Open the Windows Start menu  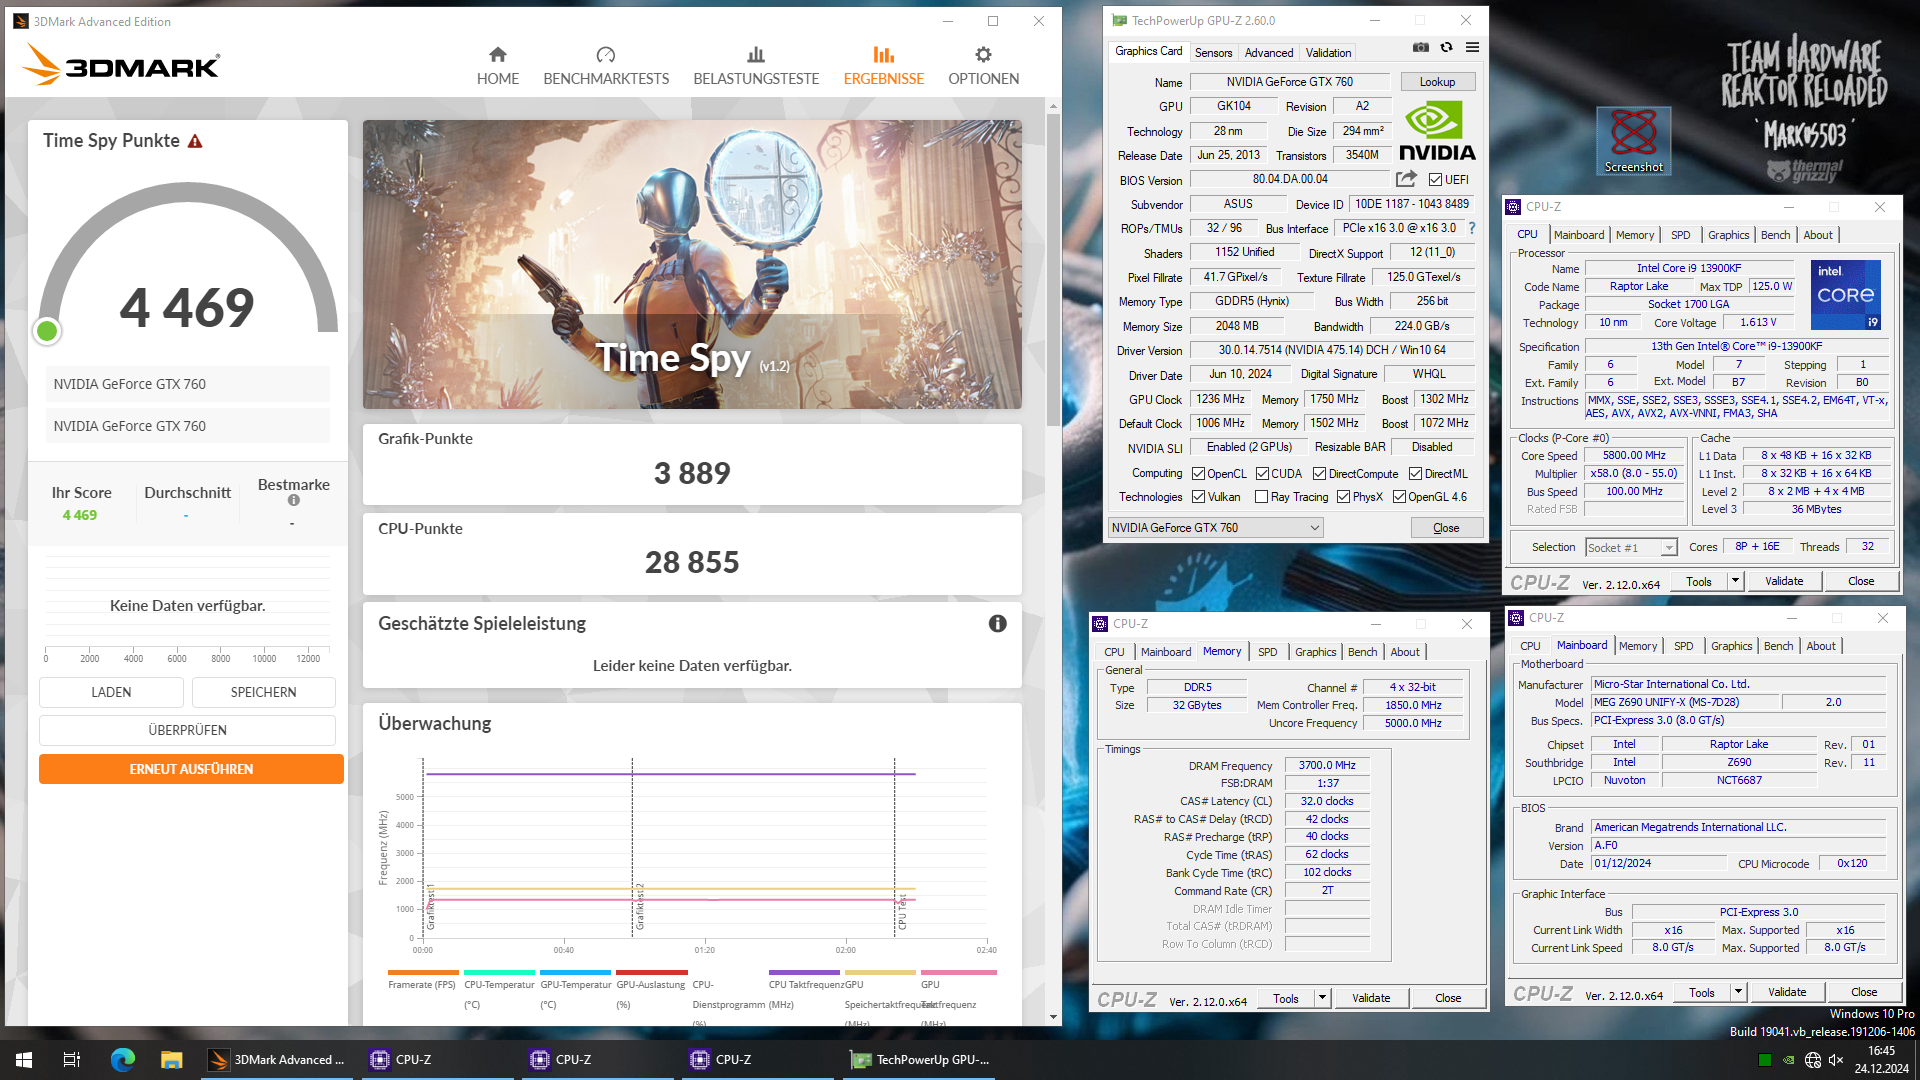[24, 1059]
